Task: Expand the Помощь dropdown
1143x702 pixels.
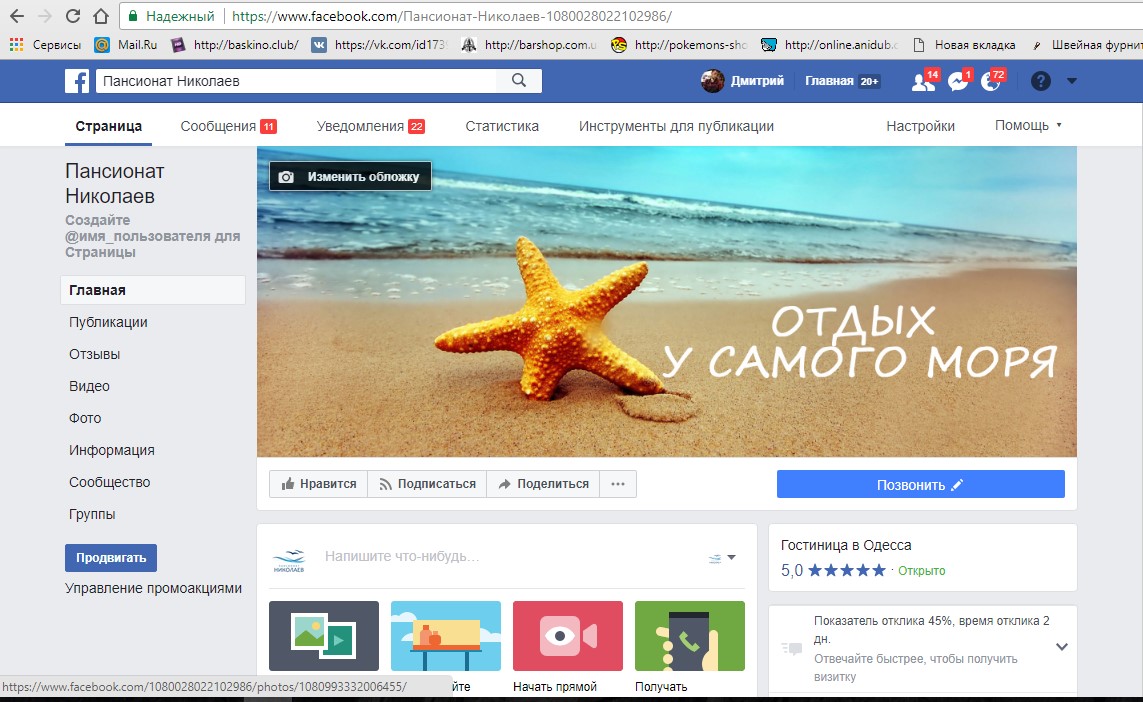Action: (1029, 125)
